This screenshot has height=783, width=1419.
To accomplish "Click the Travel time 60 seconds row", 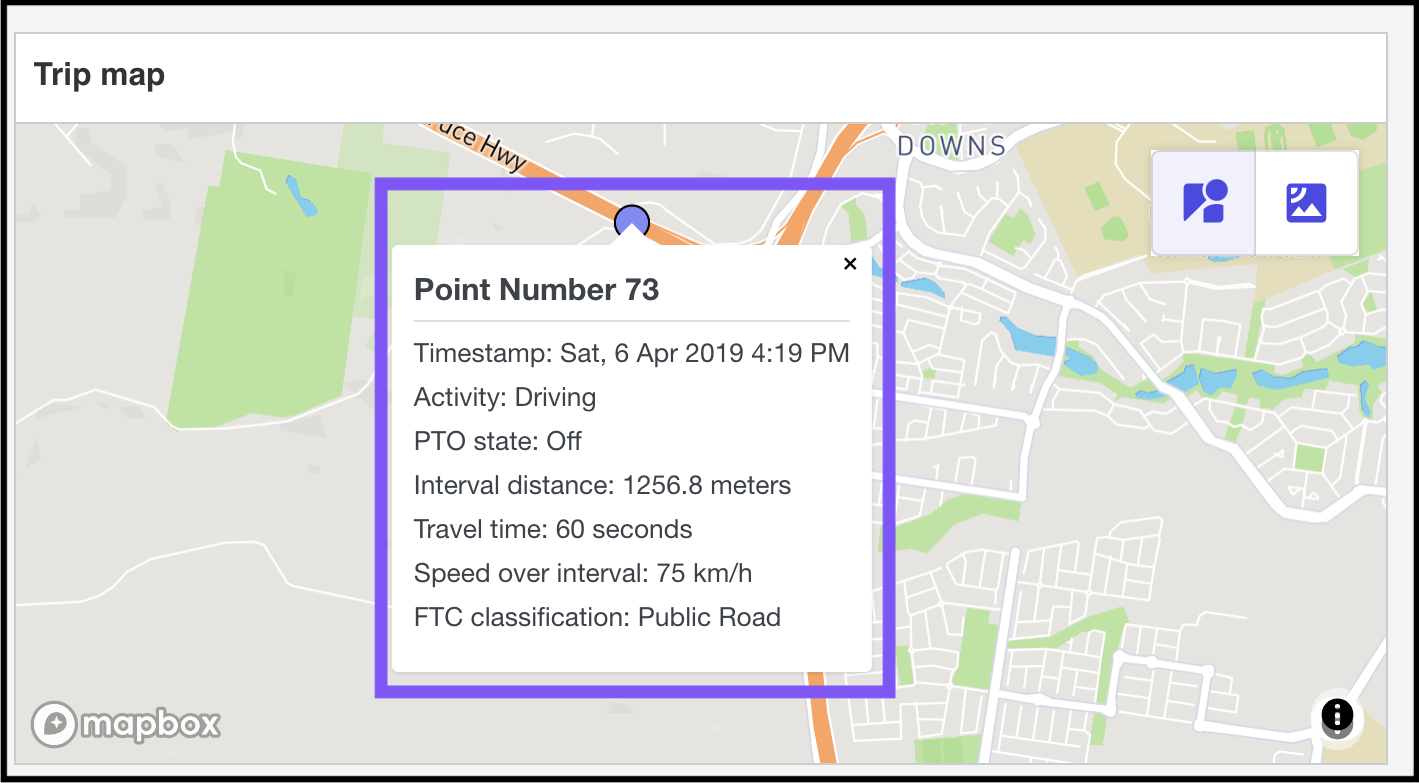I will (553, 529).
